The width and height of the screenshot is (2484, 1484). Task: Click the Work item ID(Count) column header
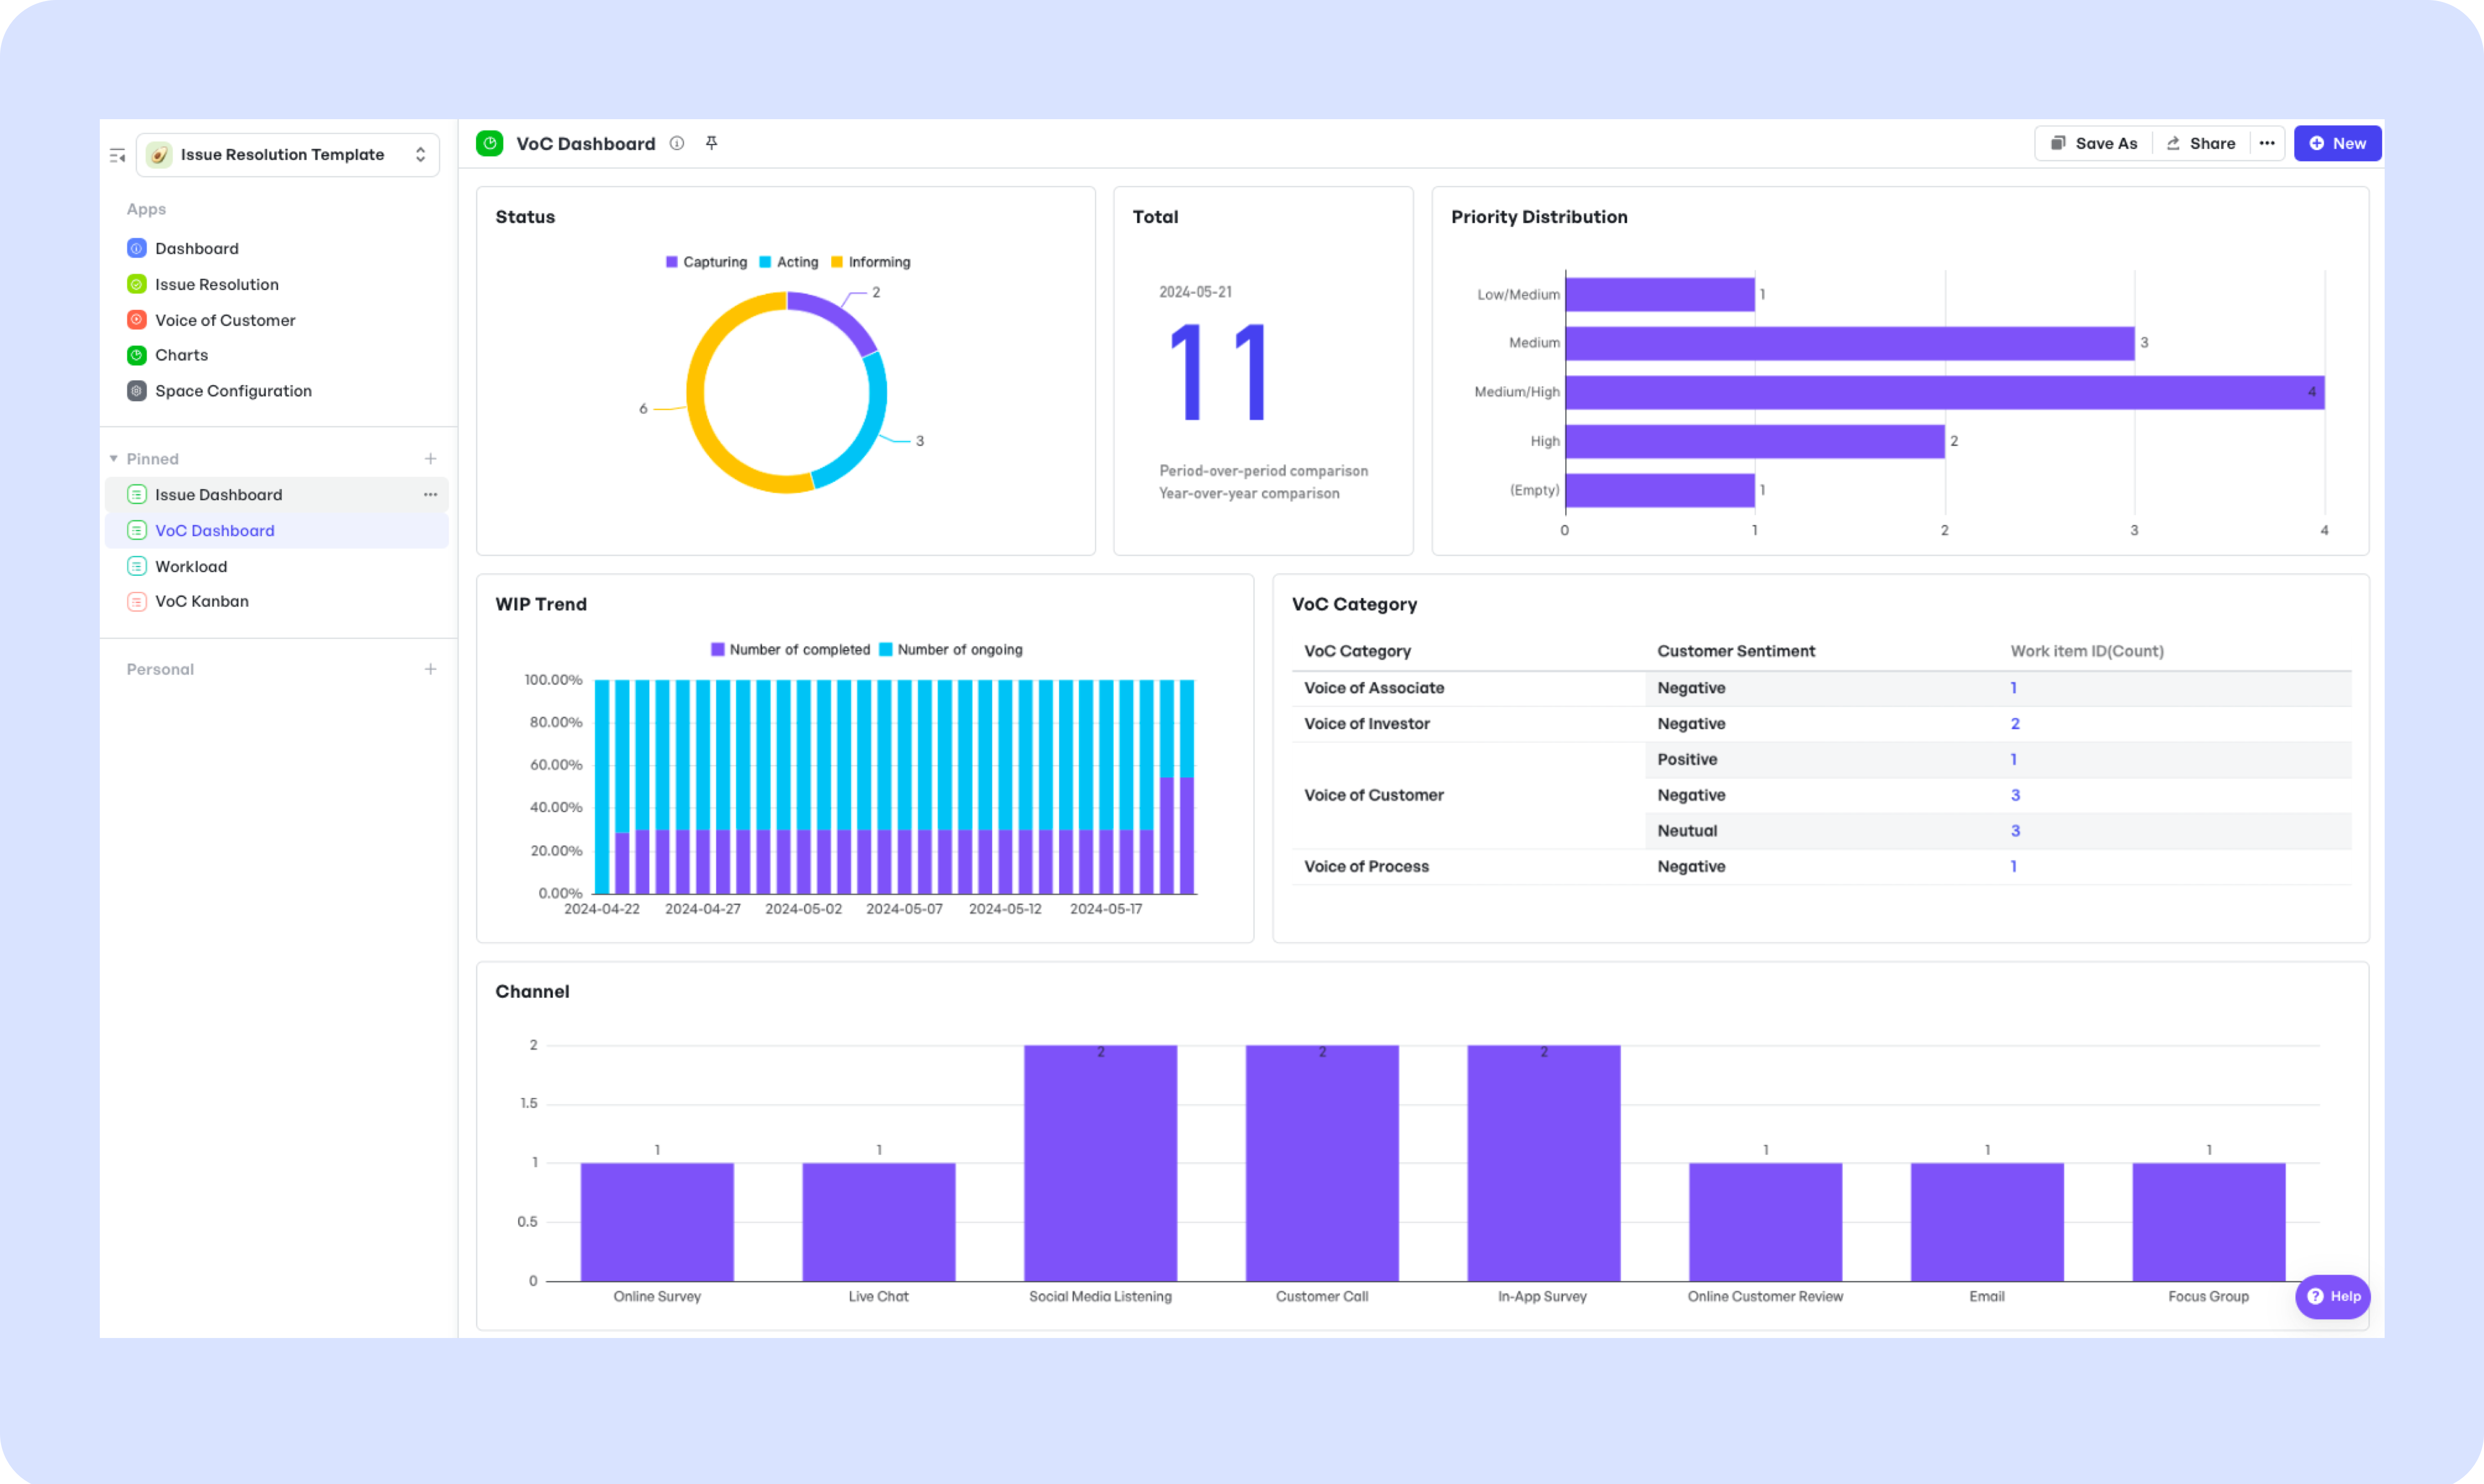coord(2087,651)
